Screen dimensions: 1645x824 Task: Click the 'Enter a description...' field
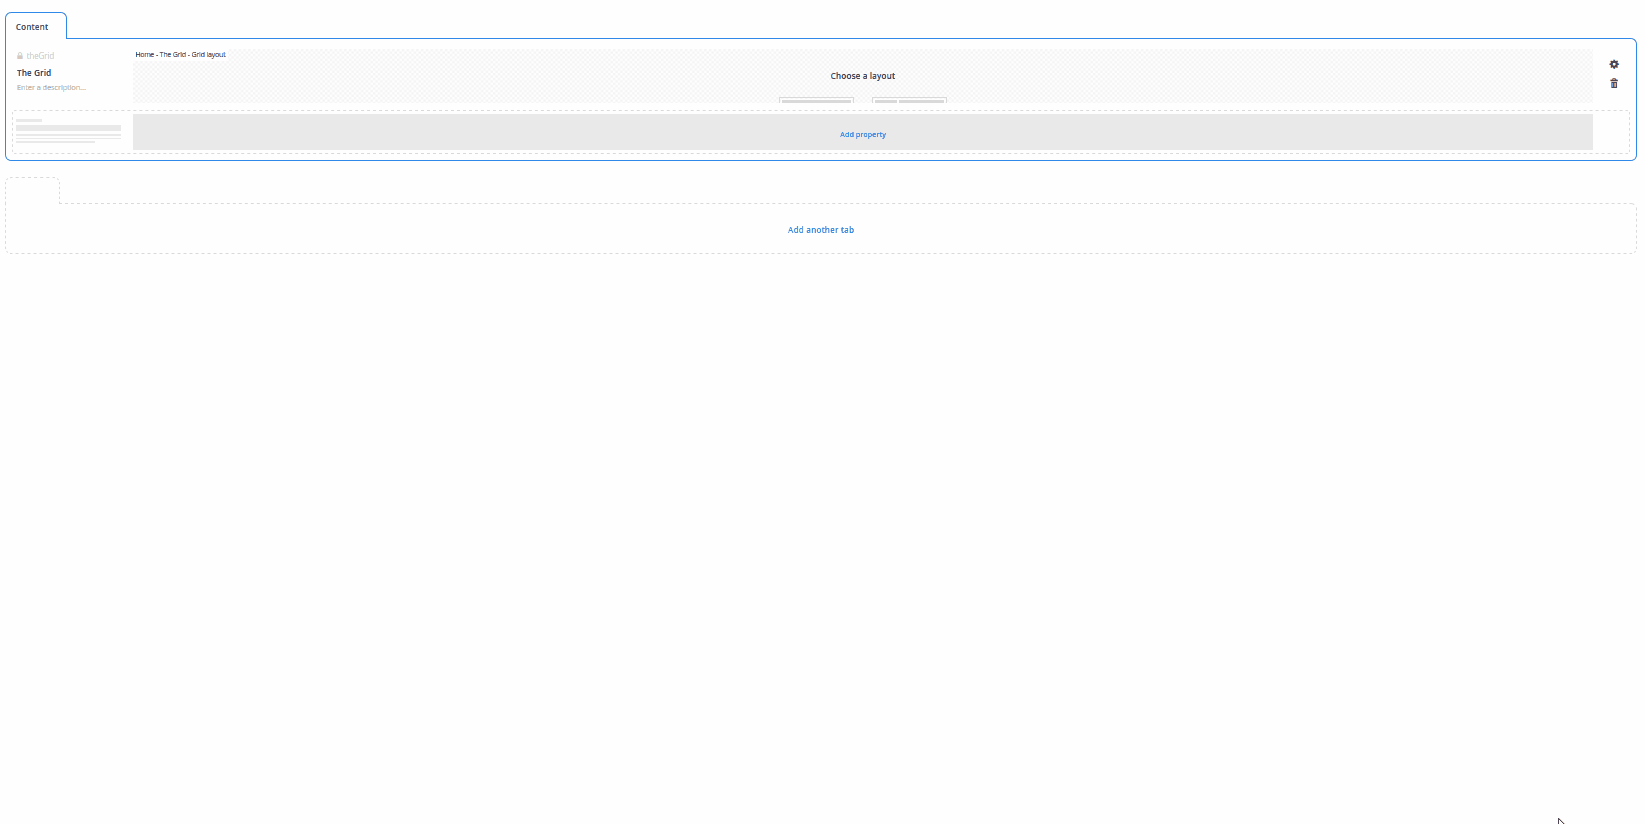(x=52, y=88)
